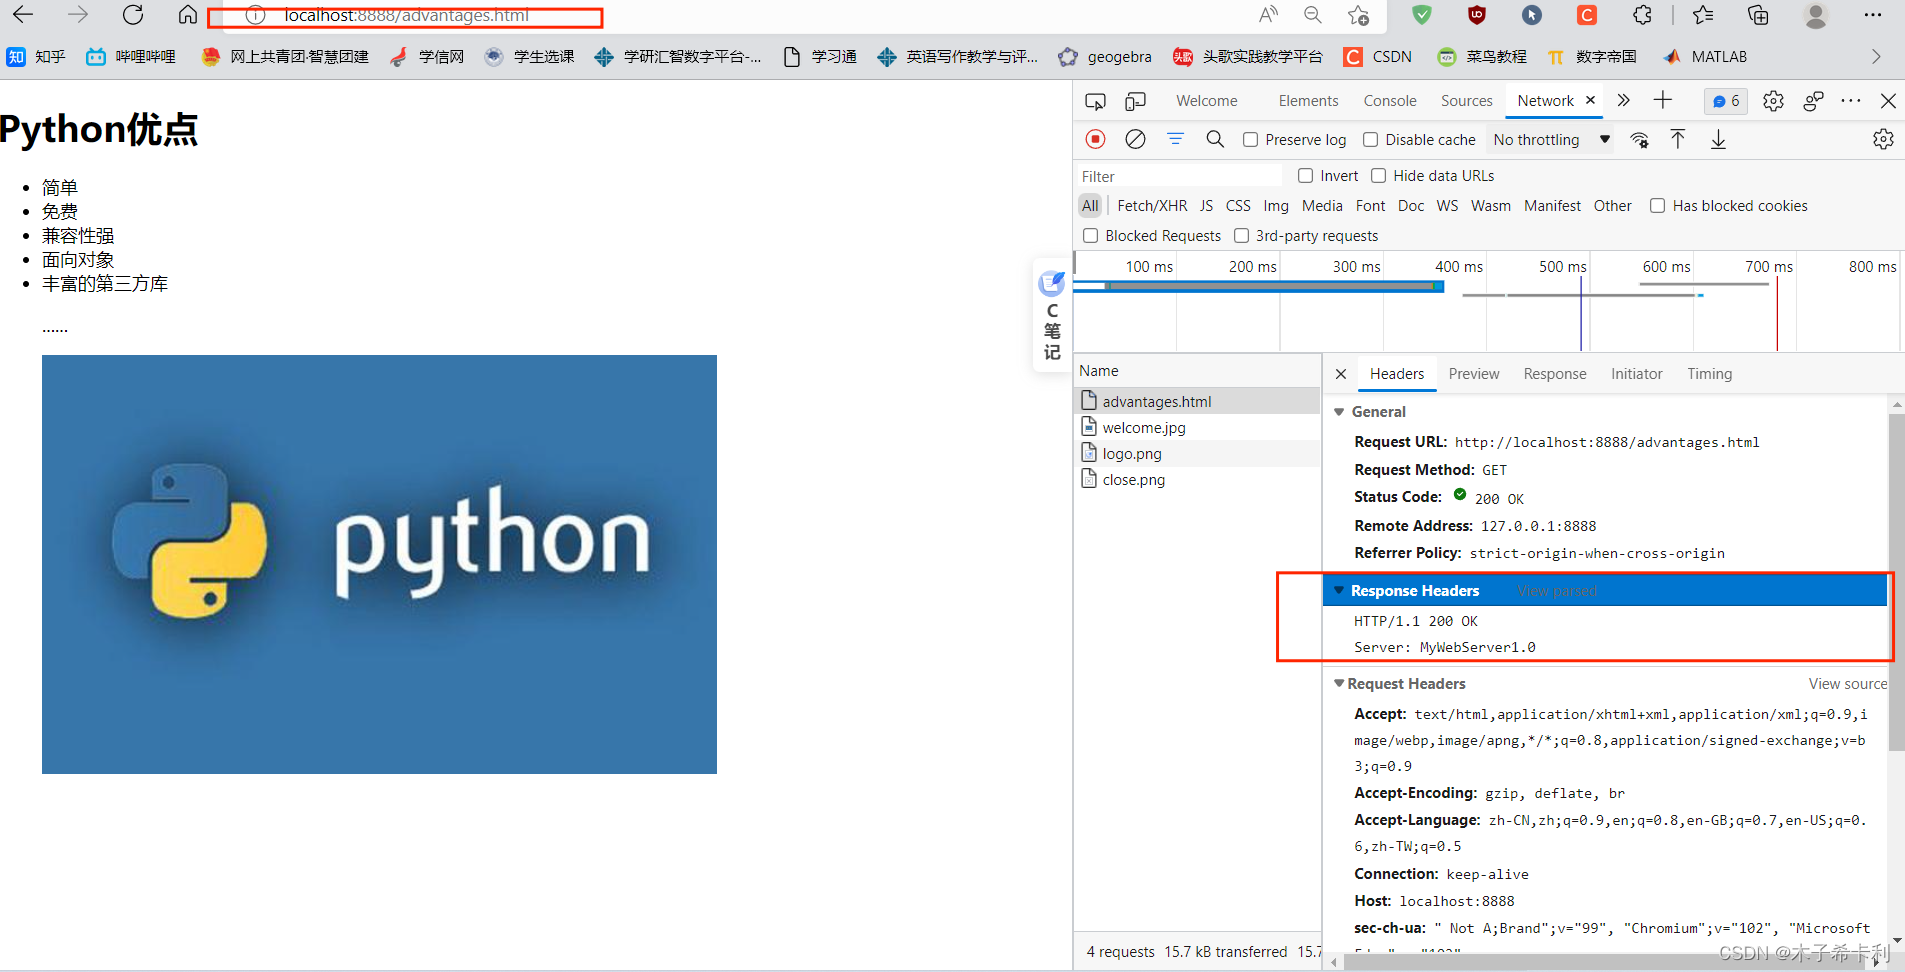Stop recording network log
Viewport: 1905px width, 972px height.
[x=1096, y=139]
